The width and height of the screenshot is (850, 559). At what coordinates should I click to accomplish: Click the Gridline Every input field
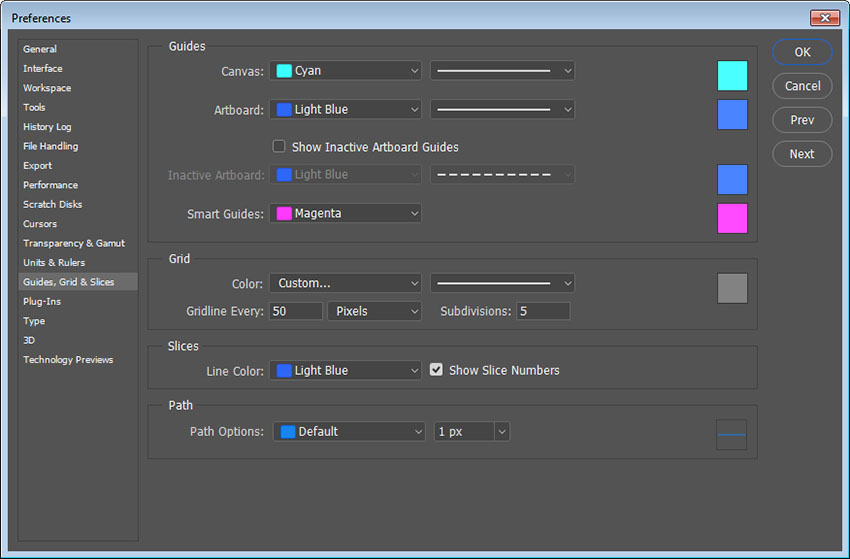pyautogui.click(x=295, y=311)
